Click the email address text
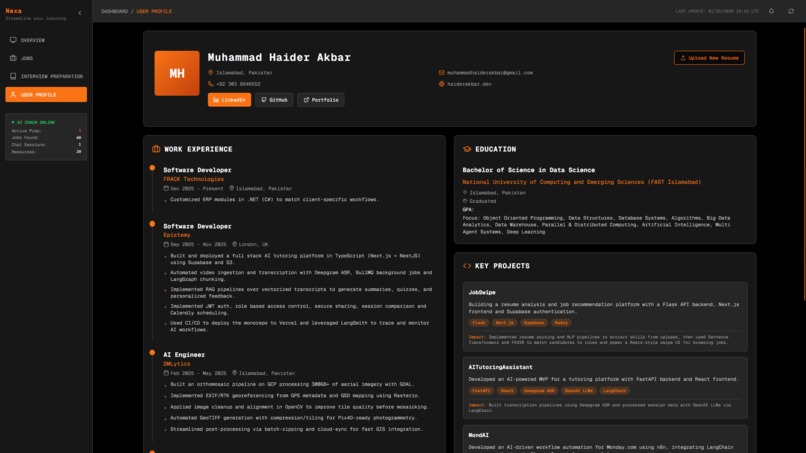 [490, 73]
